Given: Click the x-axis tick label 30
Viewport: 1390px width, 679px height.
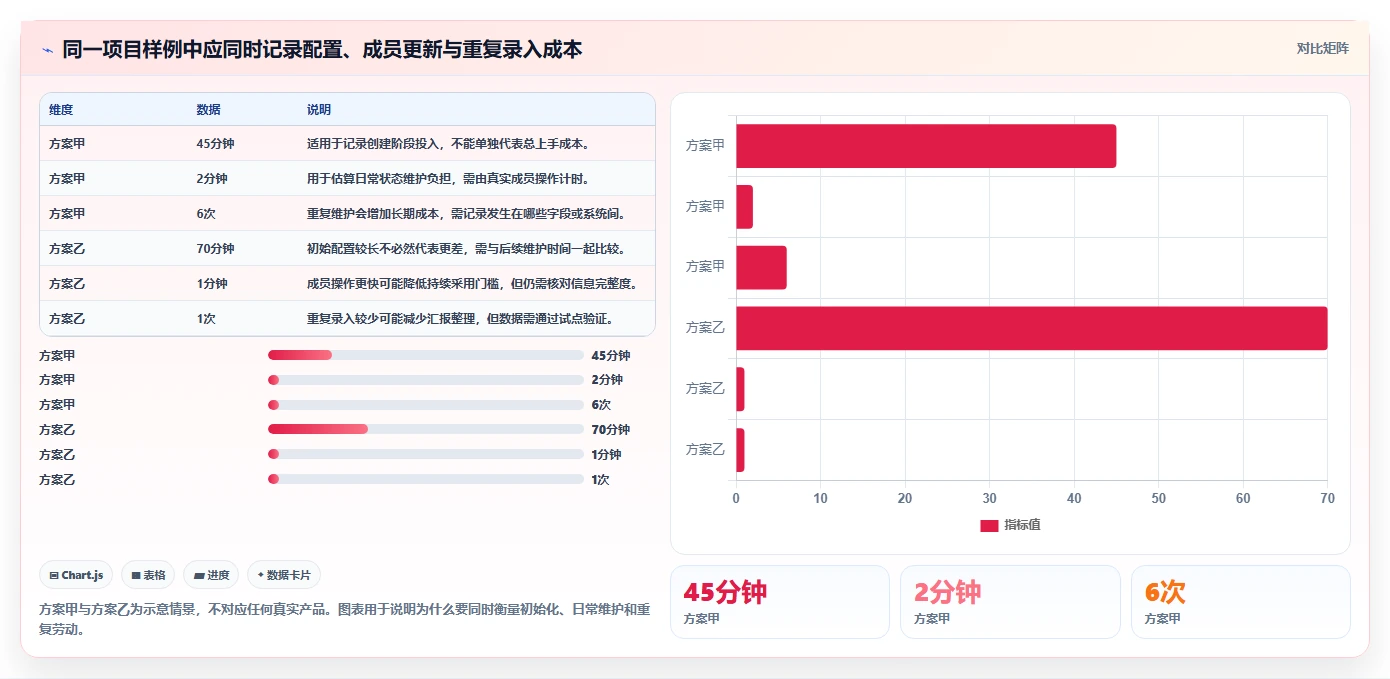Looking at the screenshot, I should tap(990, 498).
